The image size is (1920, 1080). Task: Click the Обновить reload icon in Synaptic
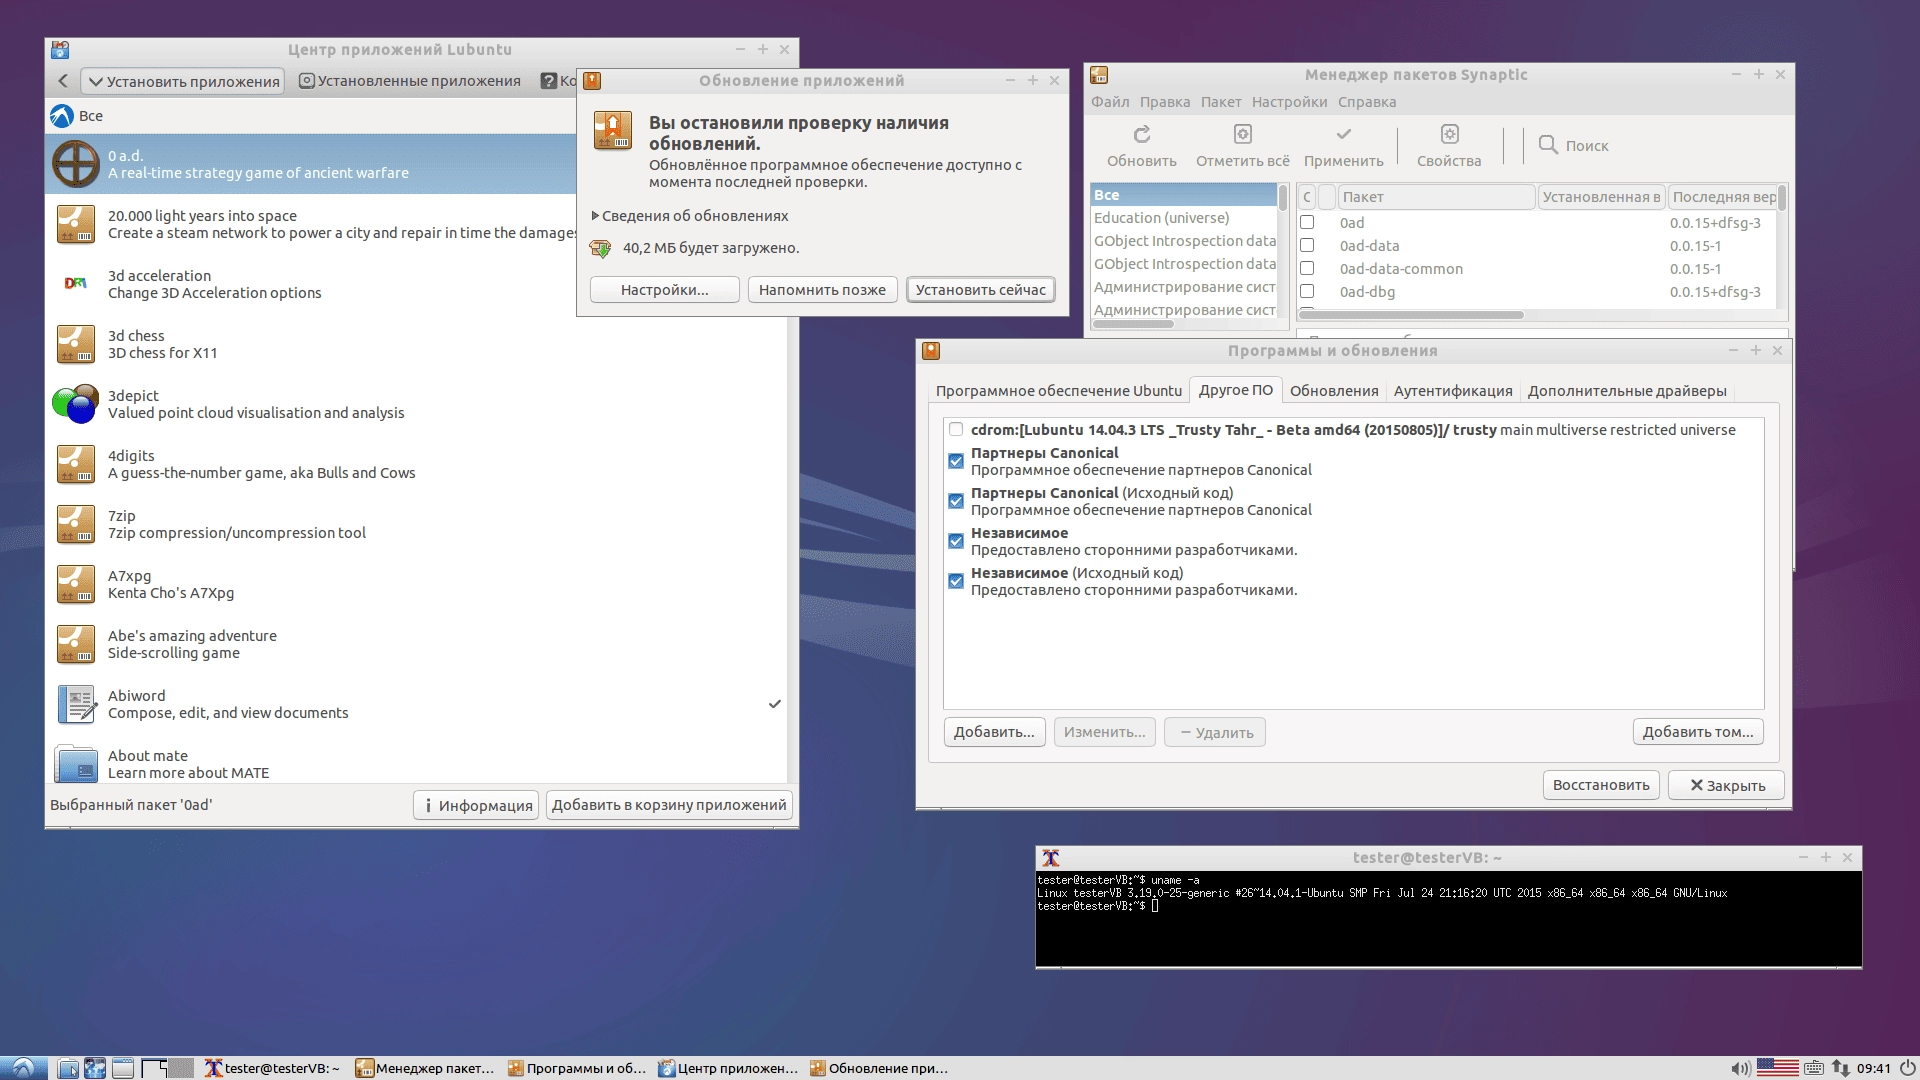click(1142, 134)
